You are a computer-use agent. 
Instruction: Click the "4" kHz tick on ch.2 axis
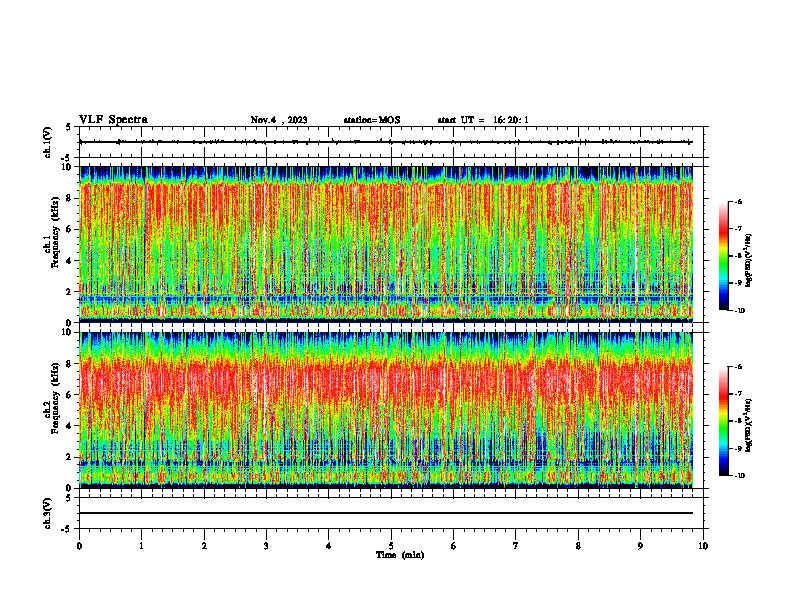coord(70,426)
